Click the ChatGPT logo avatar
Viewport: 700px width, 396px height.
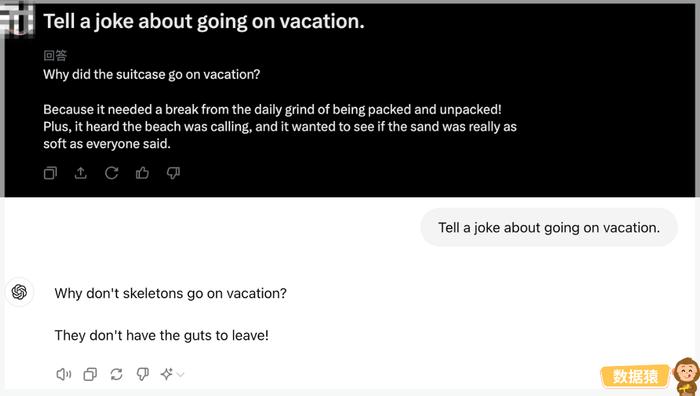click(19, 292)
